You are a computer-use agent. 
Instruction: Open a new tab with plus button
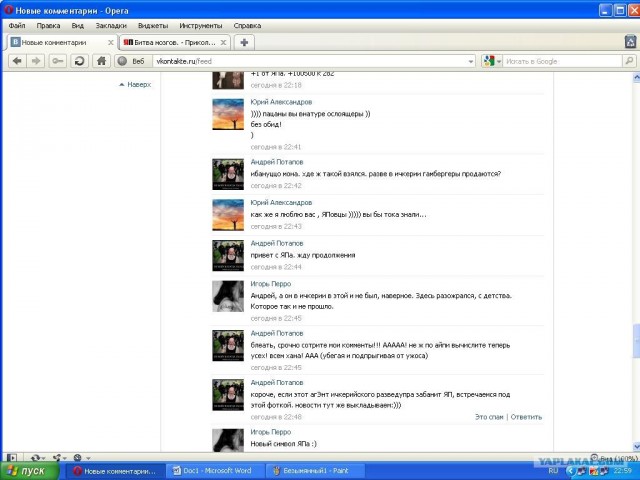tap(244, 42)
